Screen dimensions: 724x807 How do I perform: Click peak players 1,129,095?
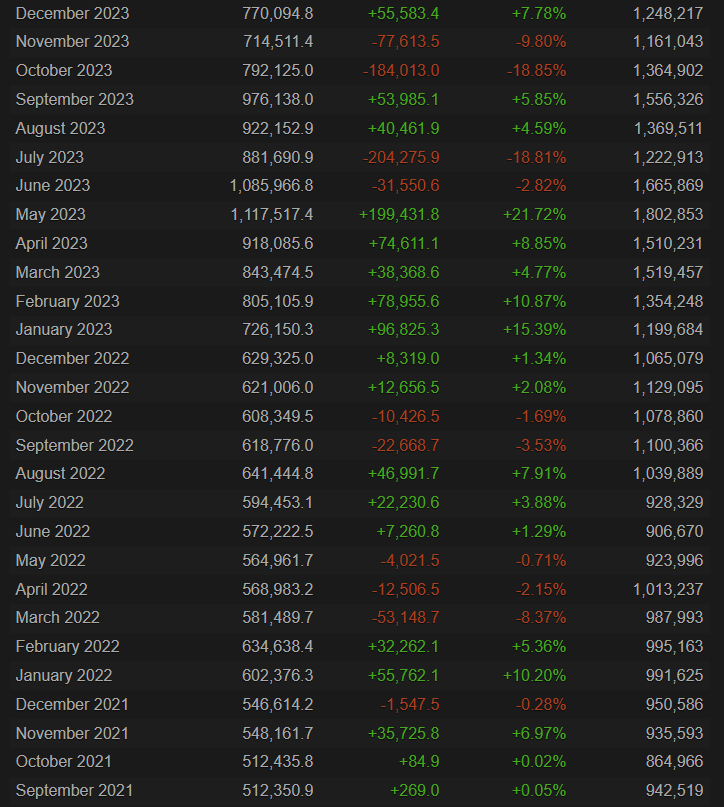coord(668,387)
